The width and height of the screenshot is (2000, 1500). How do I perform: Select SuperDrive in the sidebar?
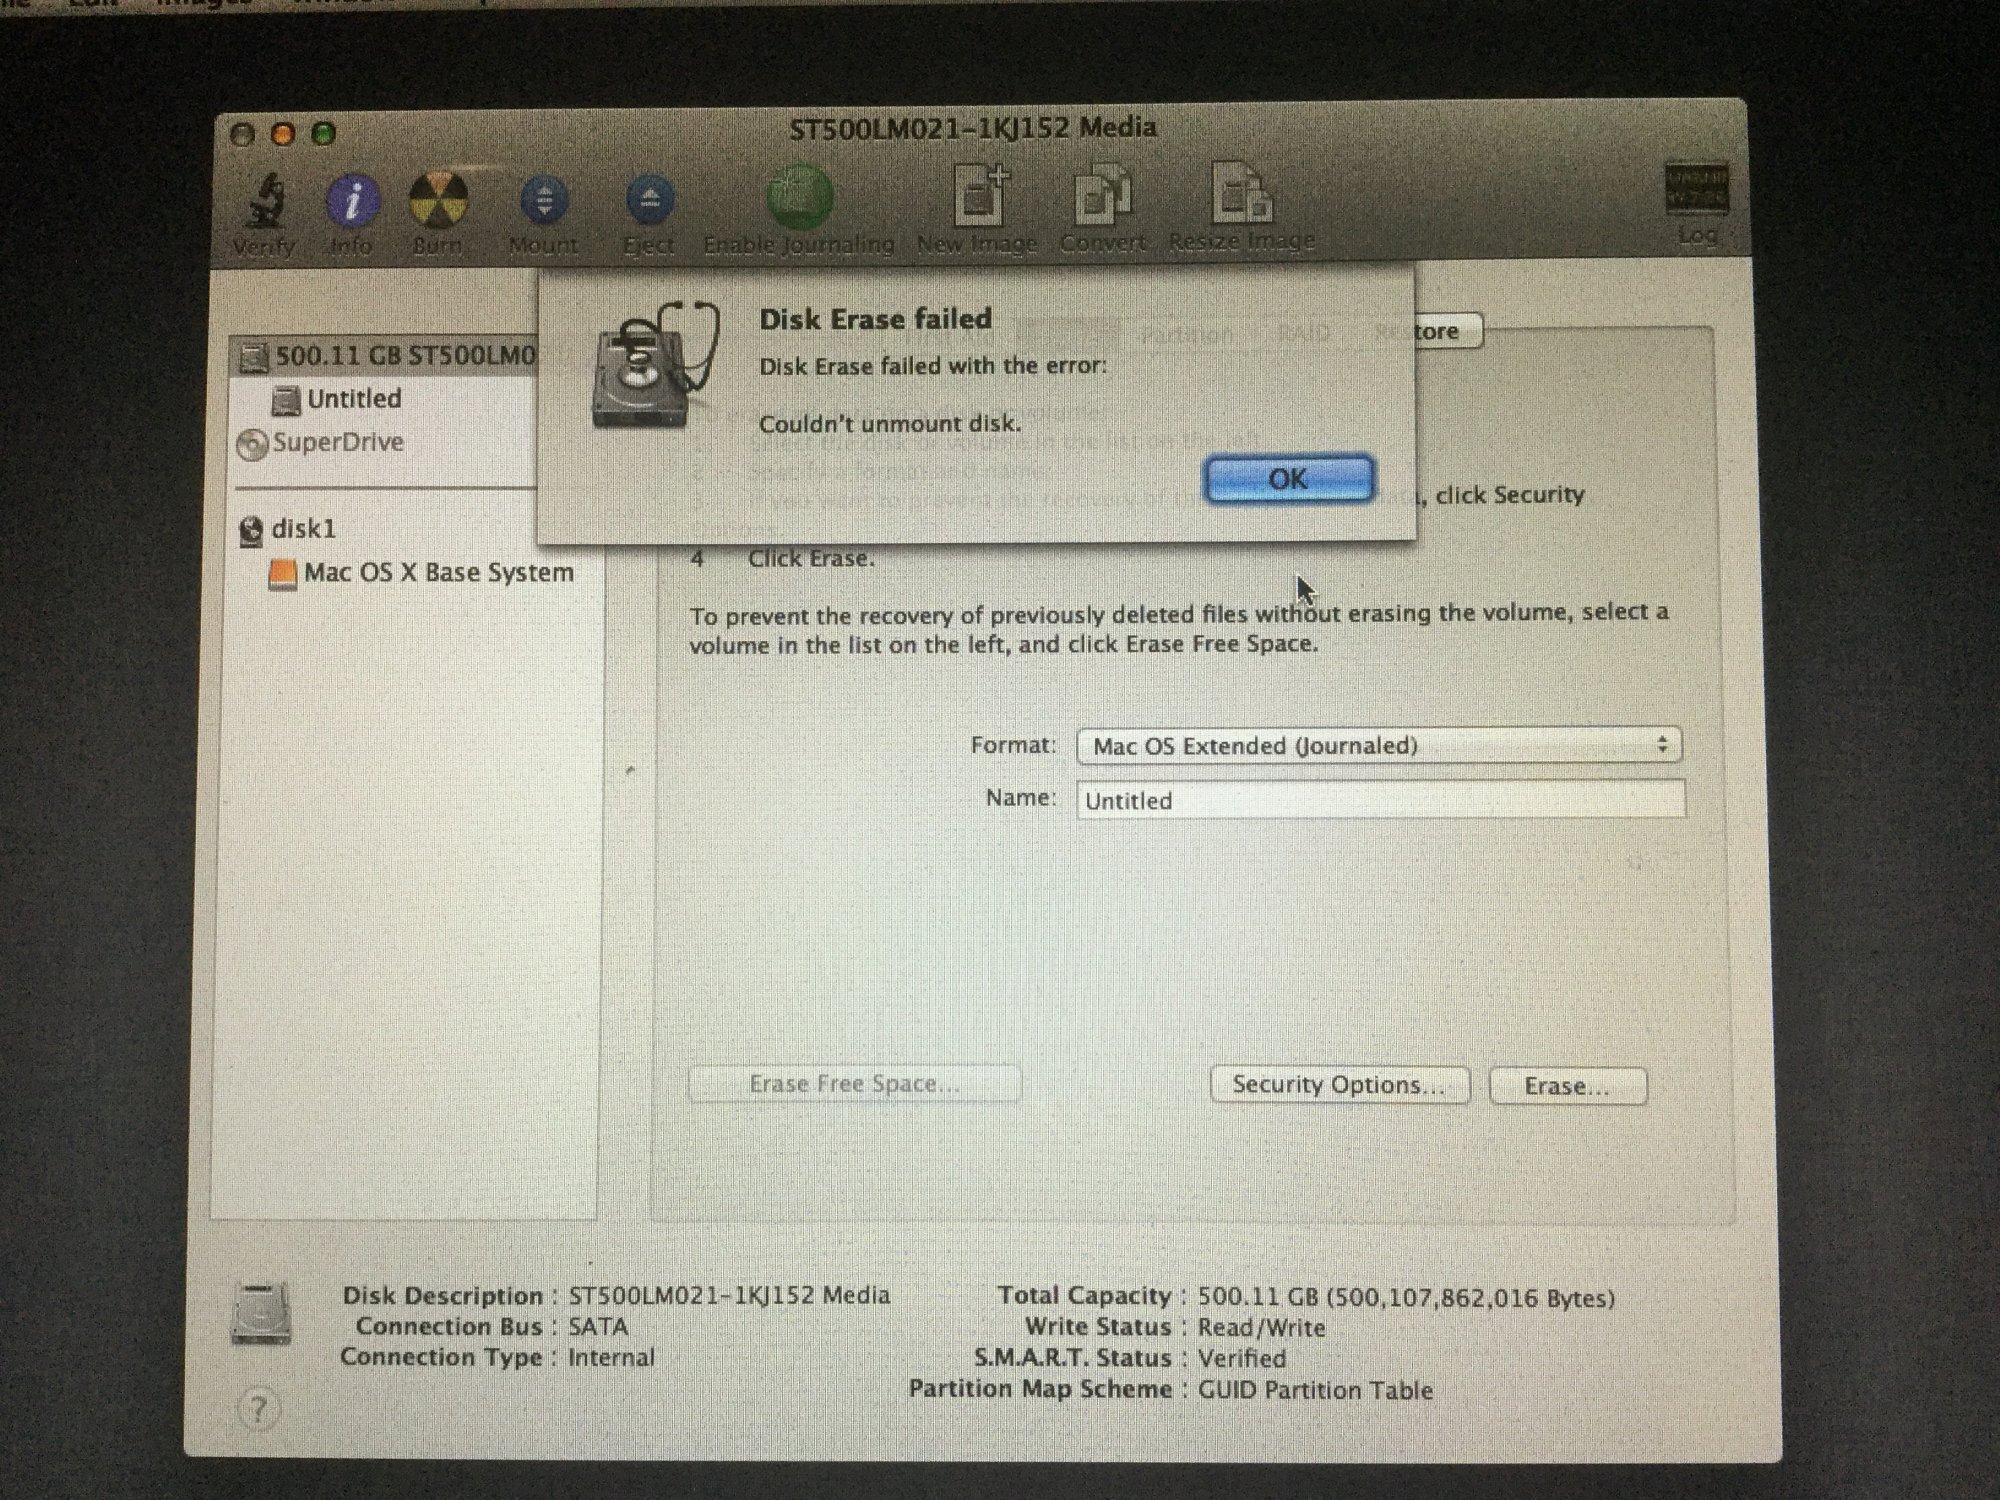tap(322, 442)
